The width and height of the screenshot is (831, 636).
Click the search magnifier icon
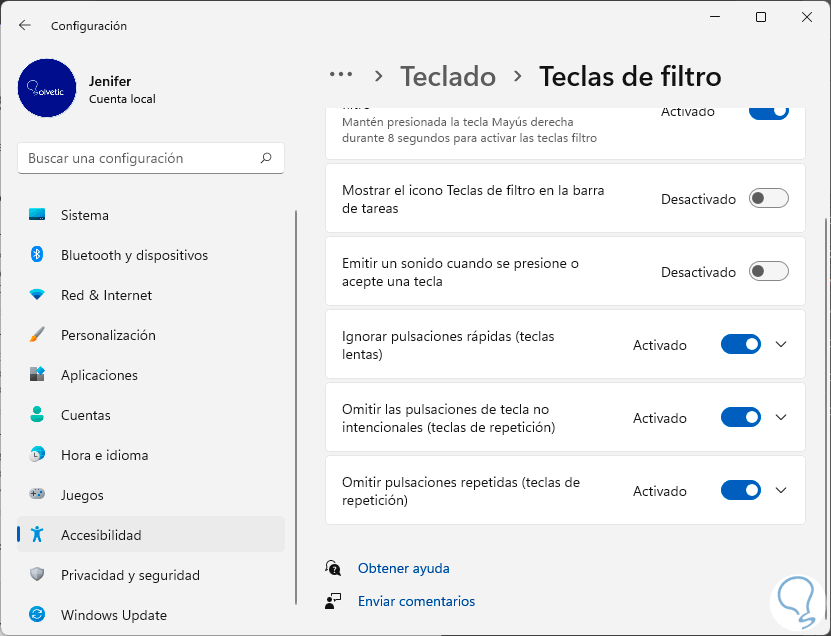pyautogui.click(x=266, y=158)
